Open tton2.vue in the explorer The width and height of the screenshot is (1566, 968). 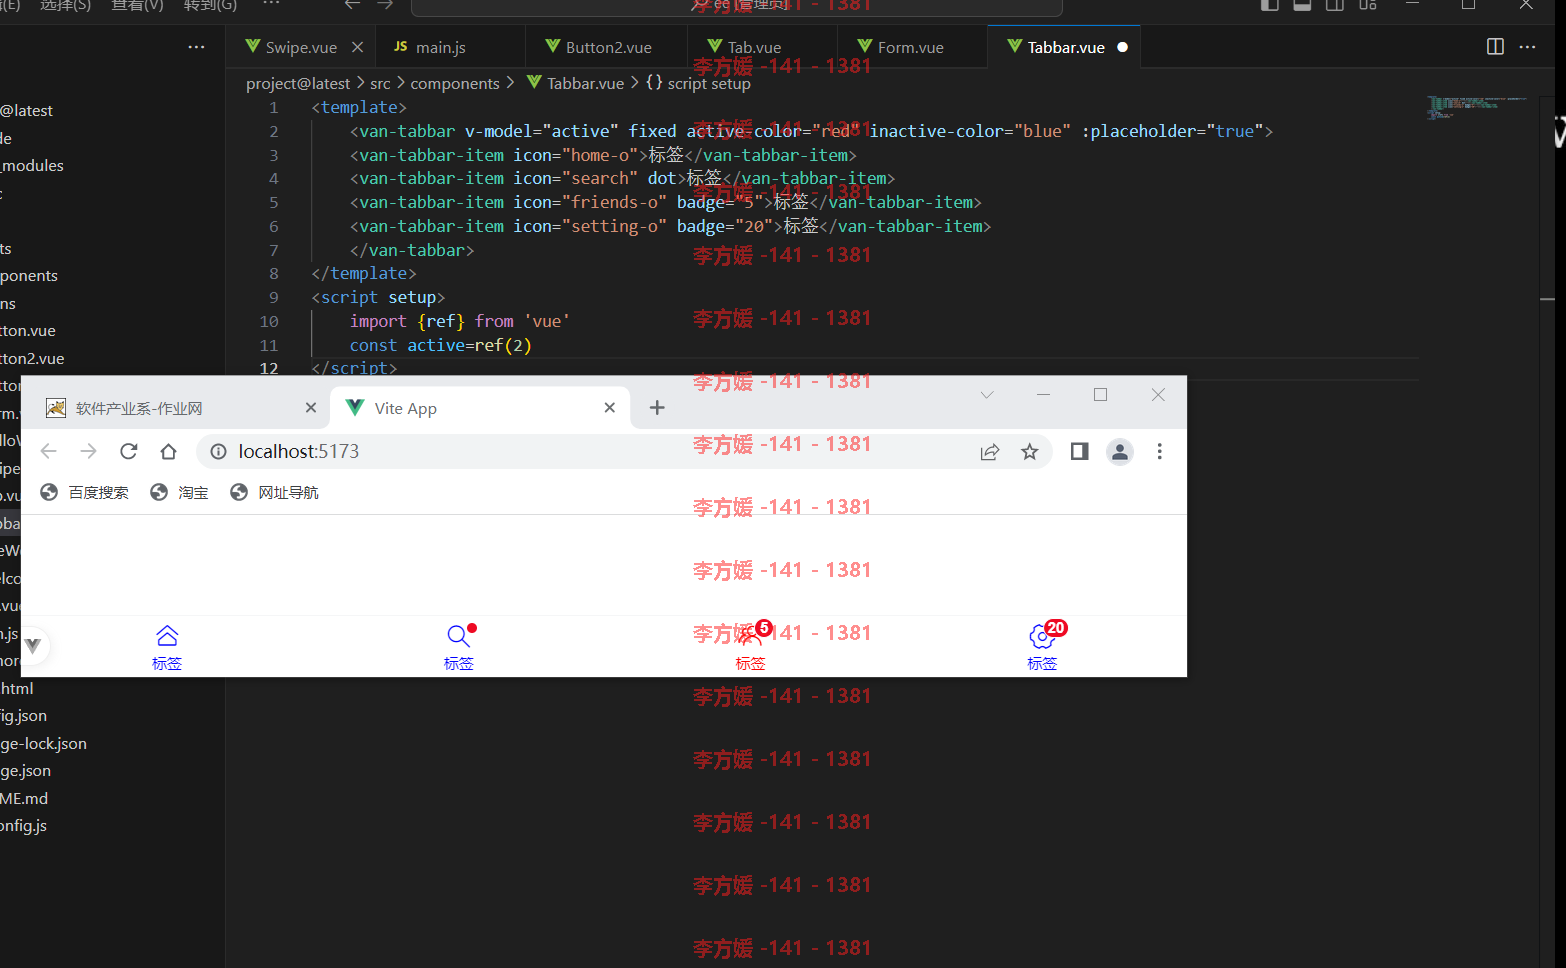[x=32, y=358]
